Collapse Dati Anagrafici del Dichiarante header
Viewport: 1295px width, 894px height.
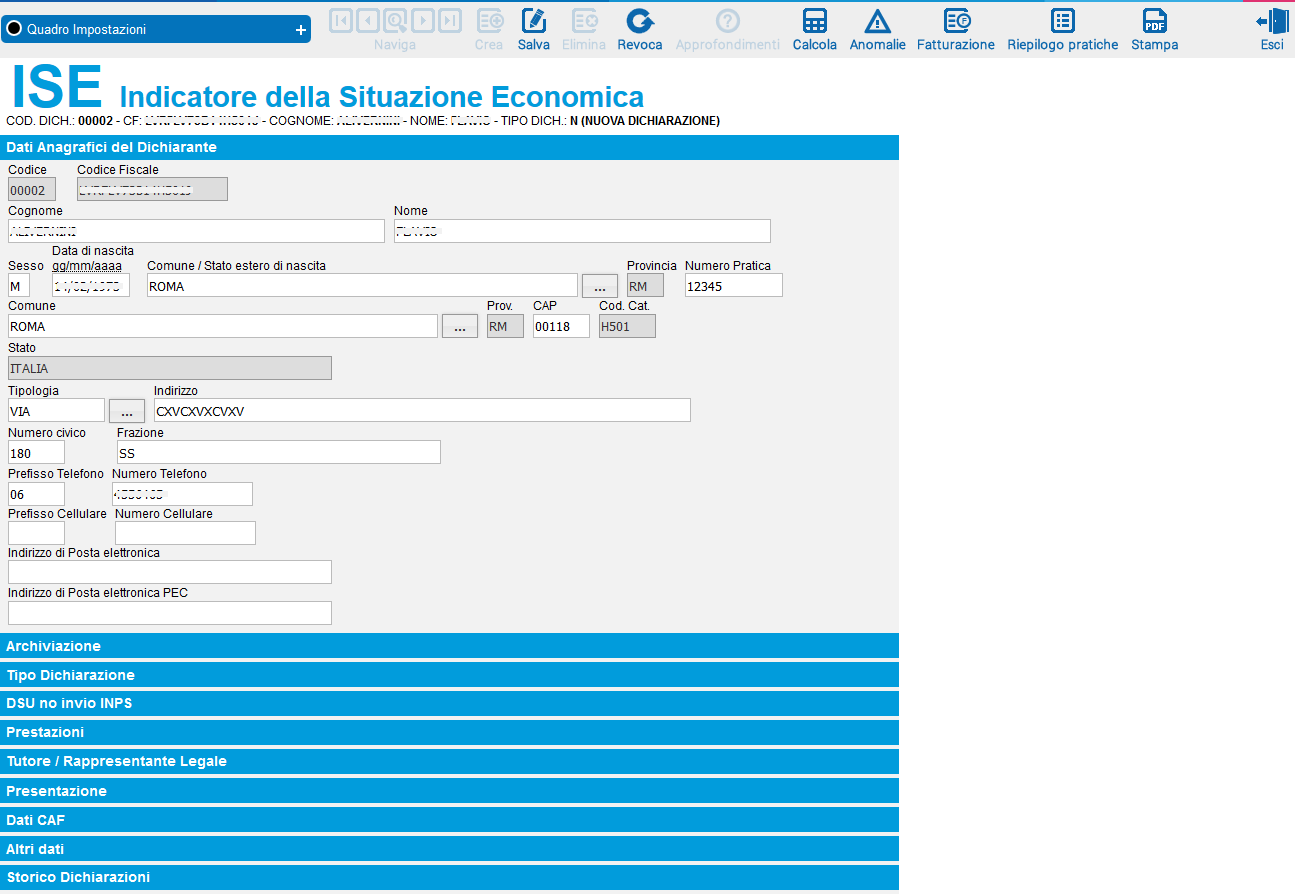click(x=449, y=147)
